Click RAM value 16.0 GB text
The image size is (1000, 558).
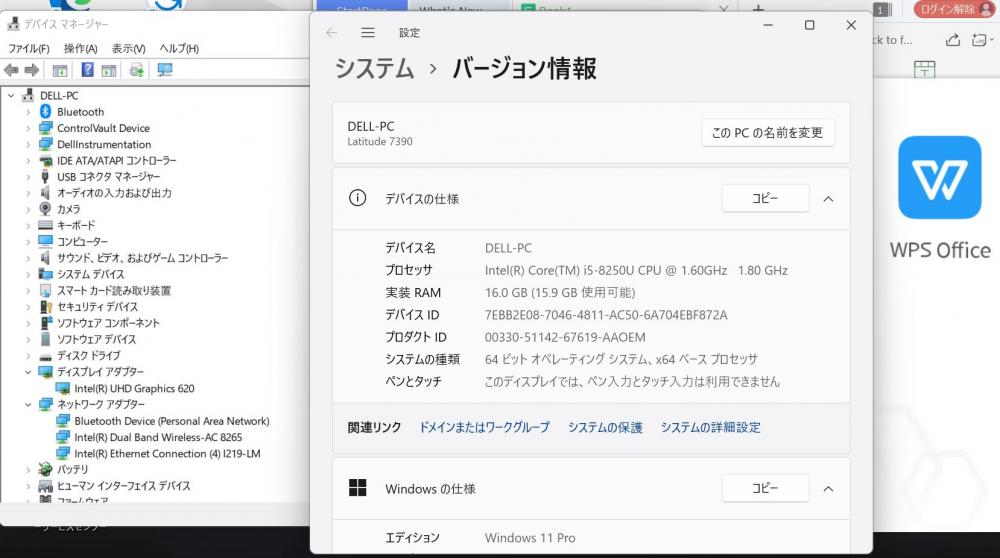point(560,293)
